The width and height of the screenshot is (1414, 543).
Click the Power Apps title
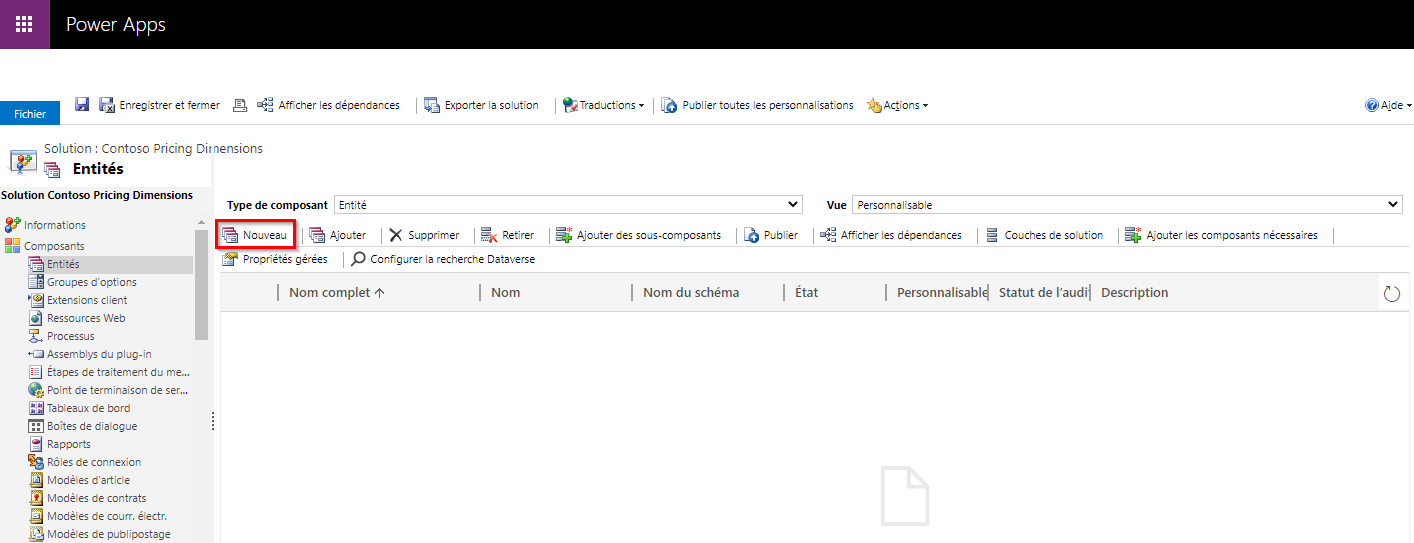pyautogui.click(x=116, y=24)
